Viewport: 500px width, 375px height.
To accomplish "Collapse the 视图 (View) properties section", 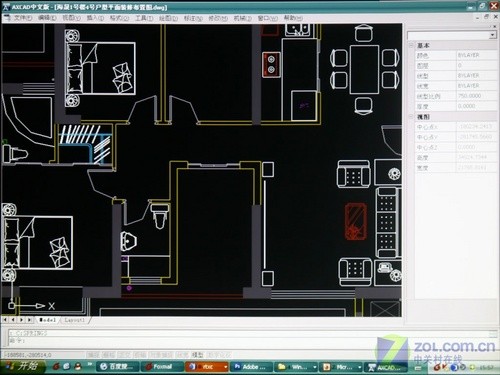I will coord(411,116).
